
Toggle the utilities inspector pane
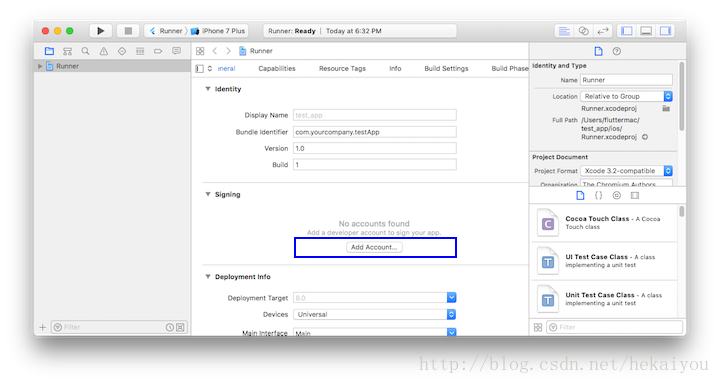tap(665, 31)
